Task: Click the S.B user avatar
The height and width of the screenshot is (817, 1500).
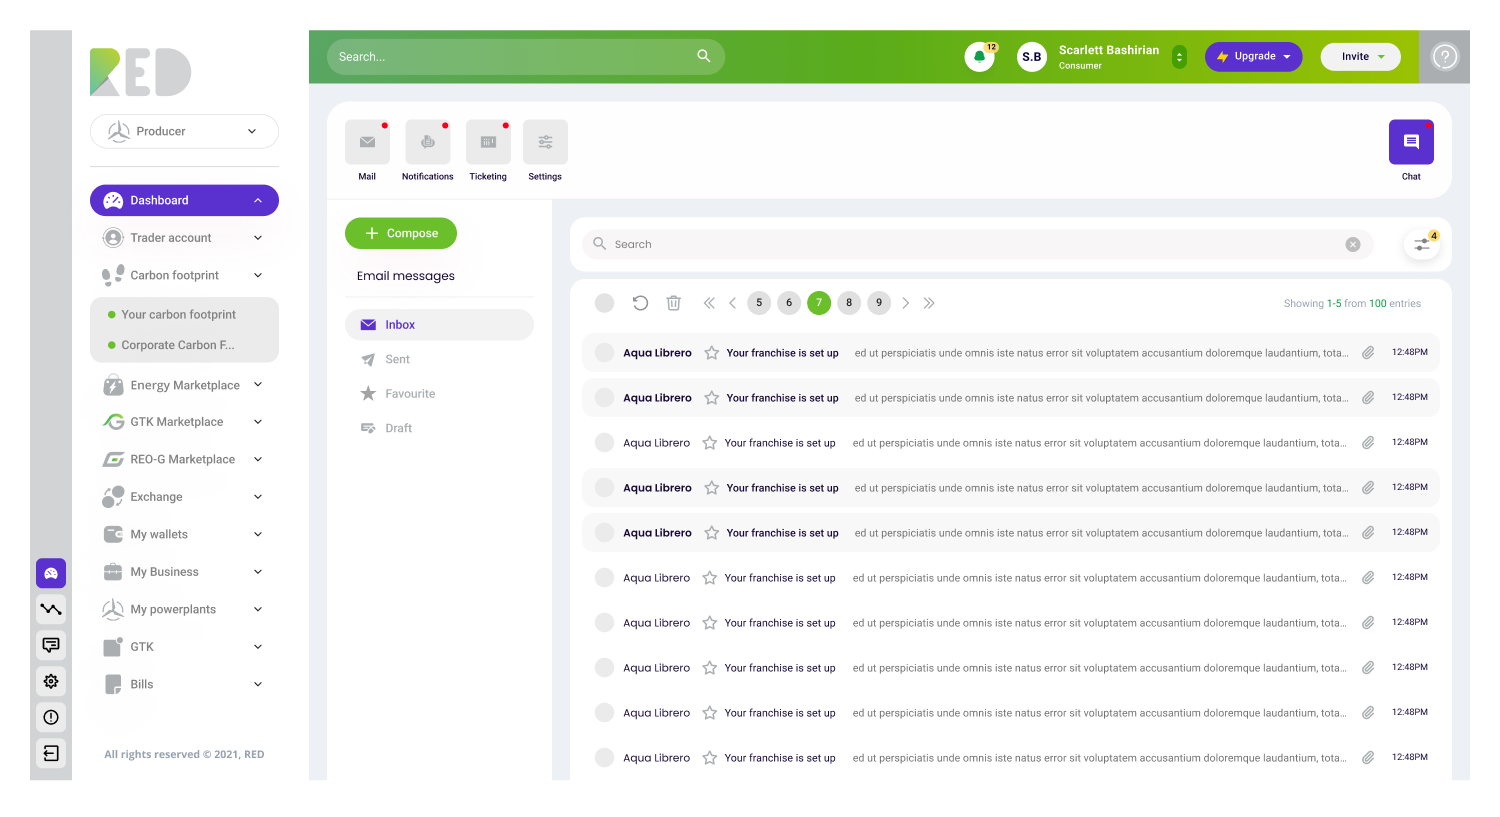Action: [x=1032, y=57]
